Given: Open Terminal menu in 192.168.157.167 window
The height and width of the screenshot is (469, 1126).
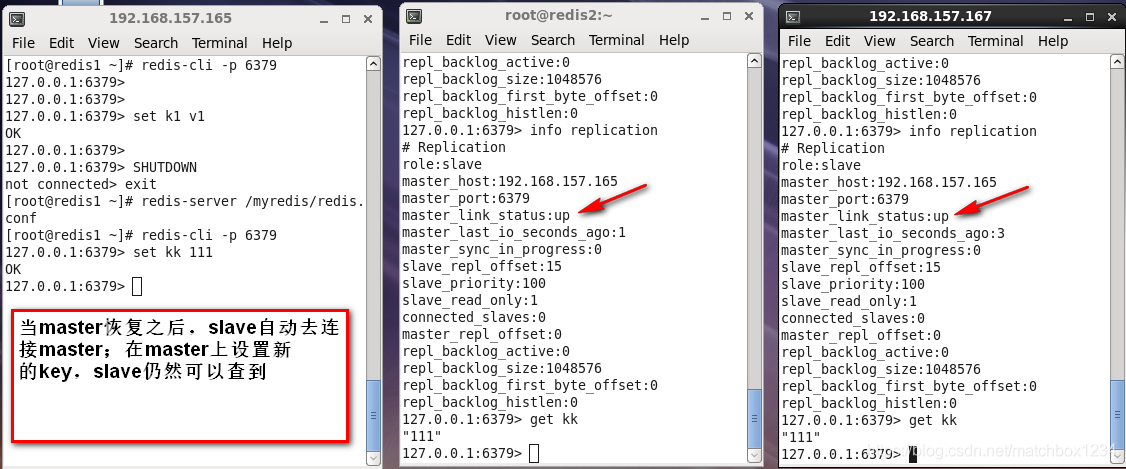Looking at the screenshot, I should pyautogui.click(x=996, y=41).
